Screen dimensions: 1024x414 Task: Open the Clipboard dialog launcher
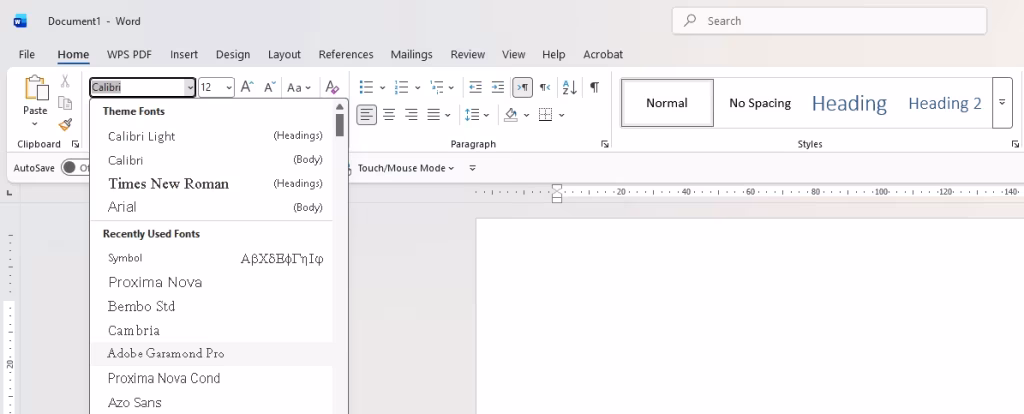coord(76,144)
